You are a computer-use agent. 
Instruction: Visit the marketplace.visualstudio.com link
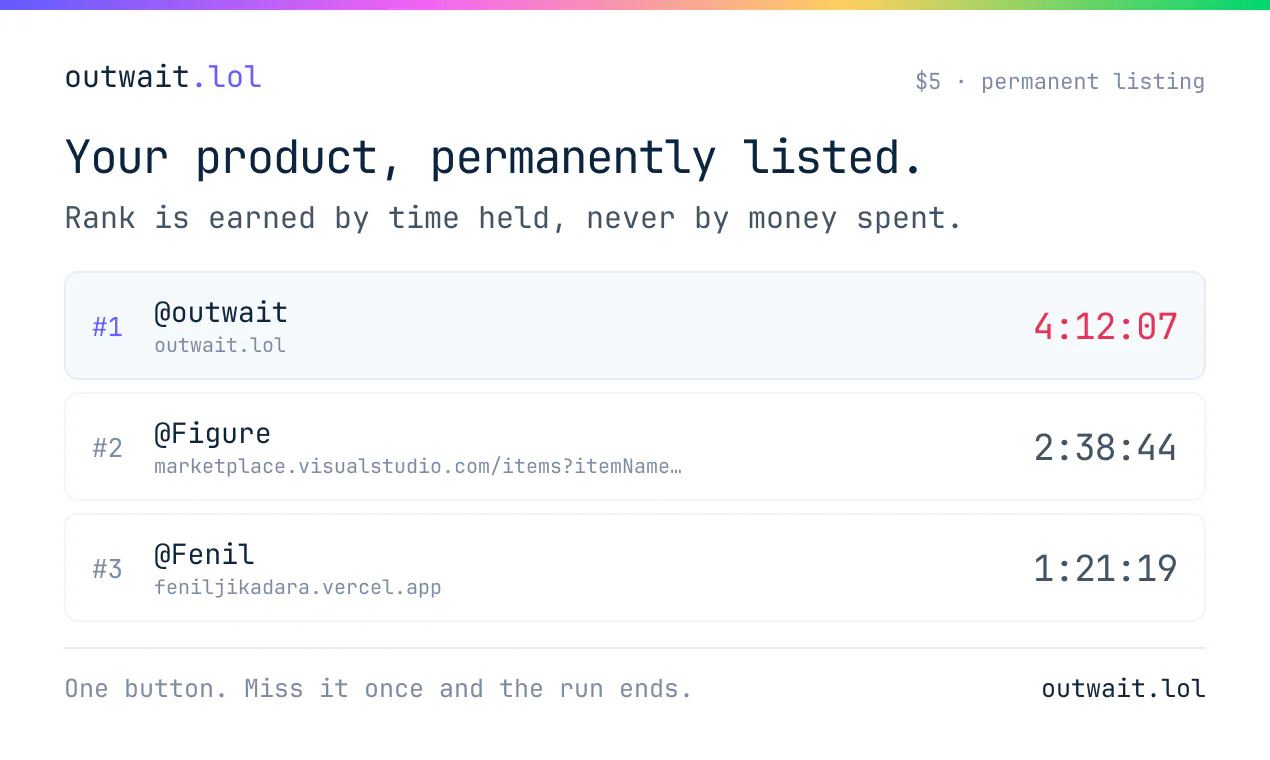[x=418, y=466]
